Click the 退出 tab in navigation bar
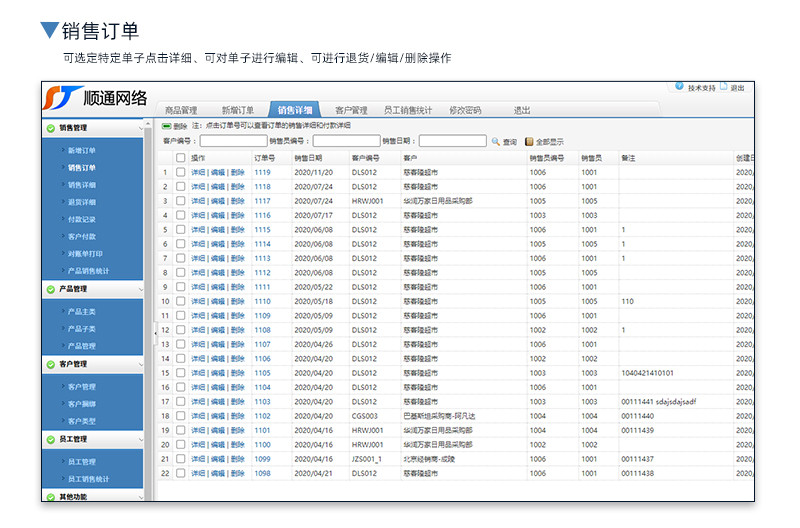800x528 pixels. (x=522, y=110)
